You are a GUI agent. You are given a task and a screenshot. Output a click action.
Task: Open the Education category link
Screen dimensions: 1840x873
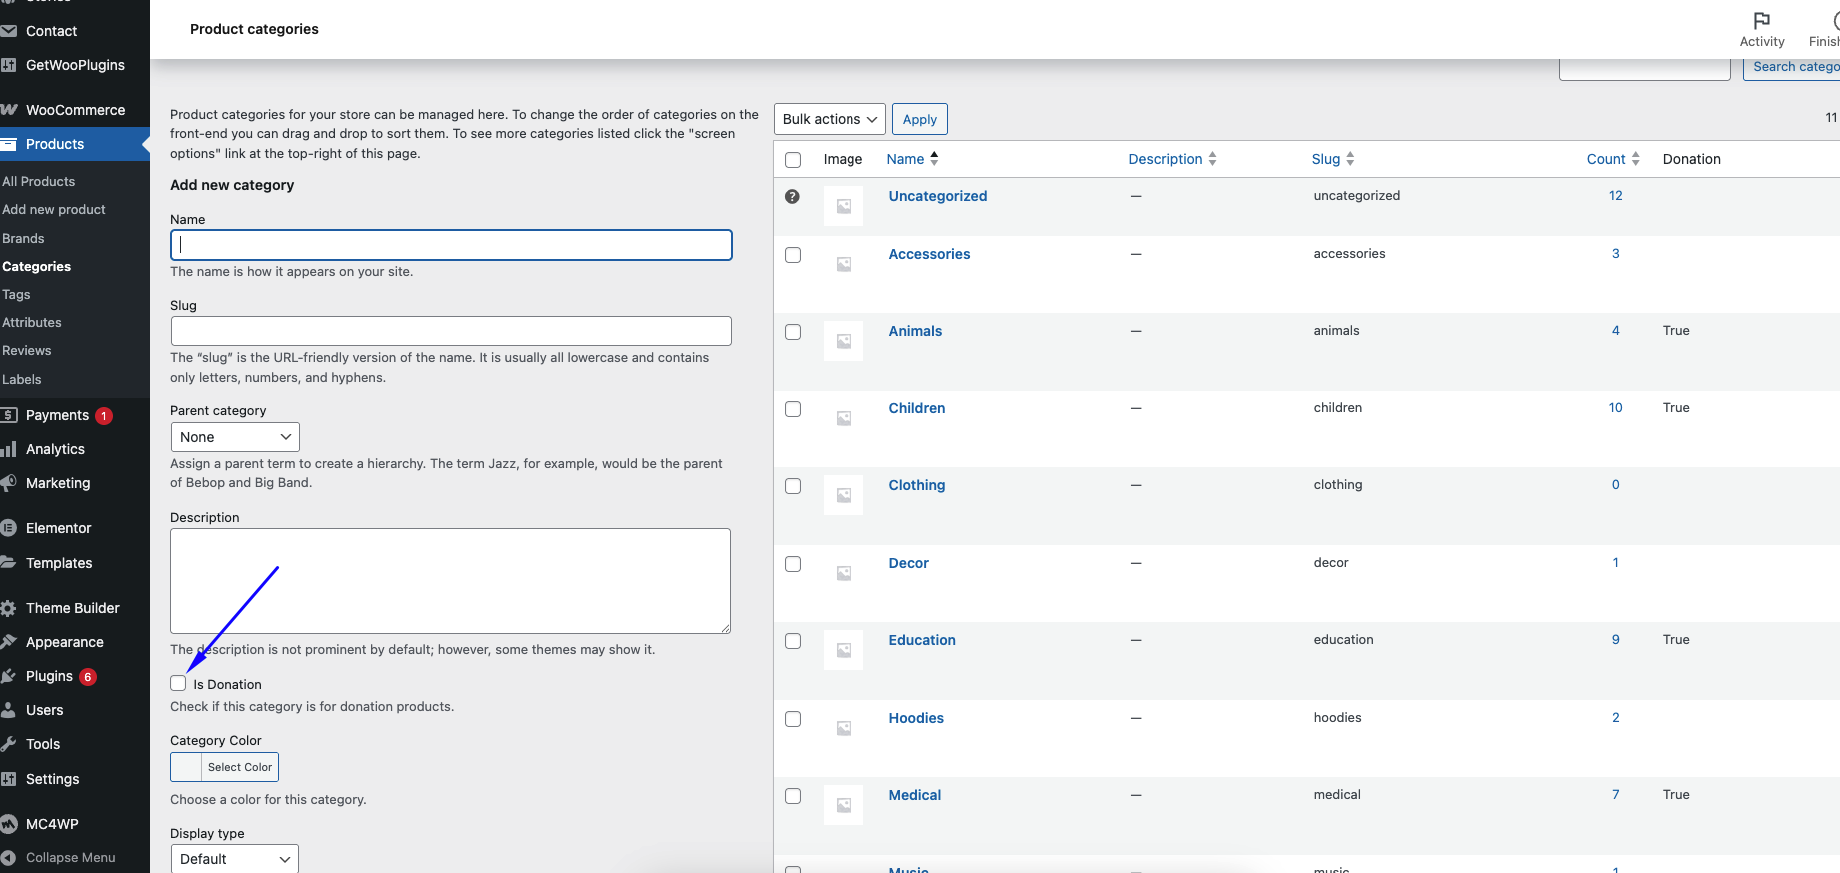coord(921,640)
